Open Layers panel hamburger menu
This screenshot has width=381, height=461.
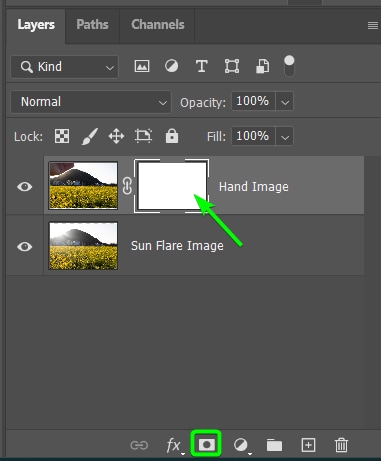(x=373, y=25)
